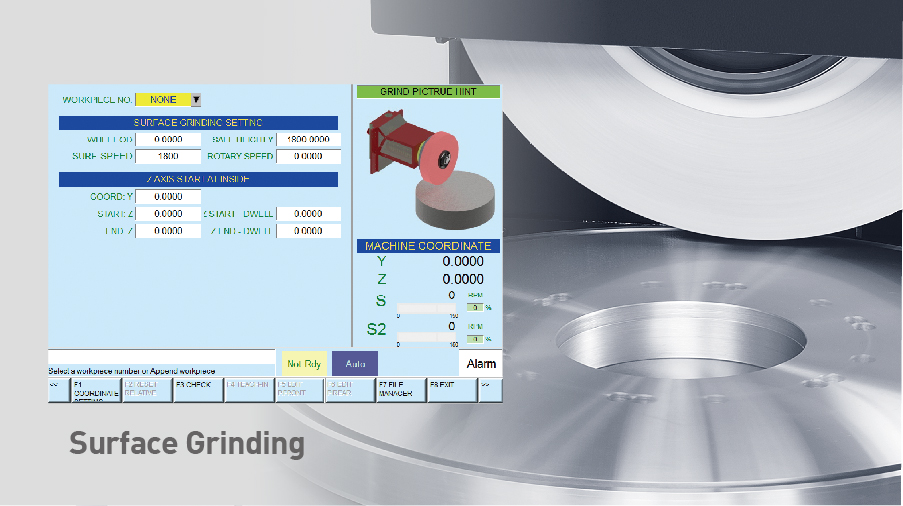
Task: Click the F2 RESET RELATIVE softkey
Action: tap(147, 390)
